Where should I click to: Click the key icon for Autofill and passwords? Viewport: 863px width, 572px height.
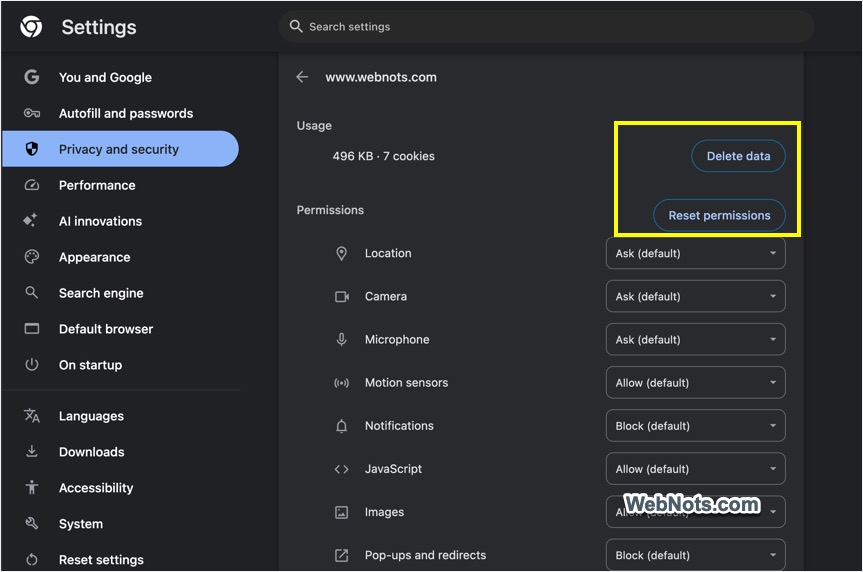click(x=31, y=113)
